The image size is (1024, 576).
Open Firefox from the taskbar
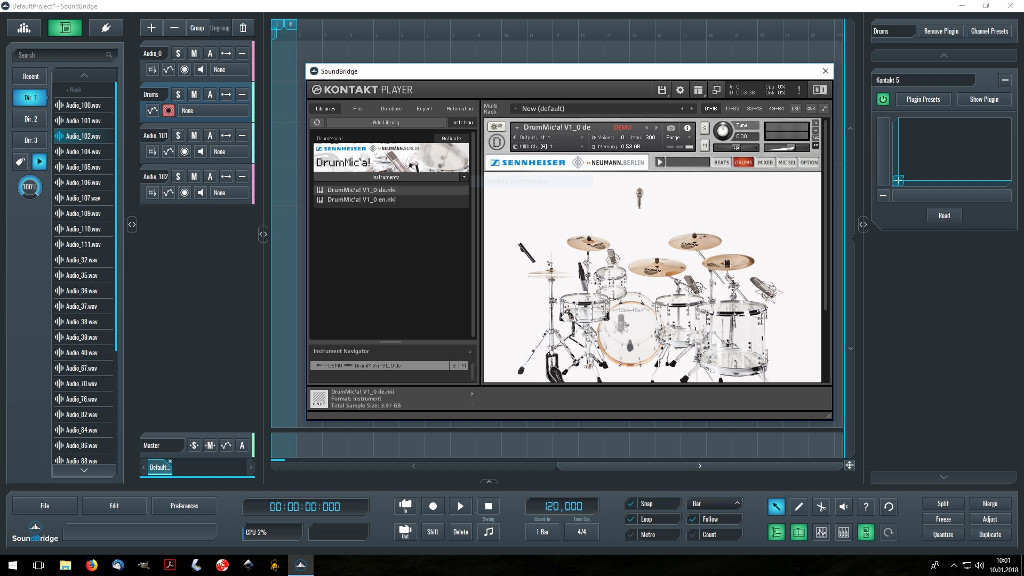pyautogui.click(x=91, y=565)
